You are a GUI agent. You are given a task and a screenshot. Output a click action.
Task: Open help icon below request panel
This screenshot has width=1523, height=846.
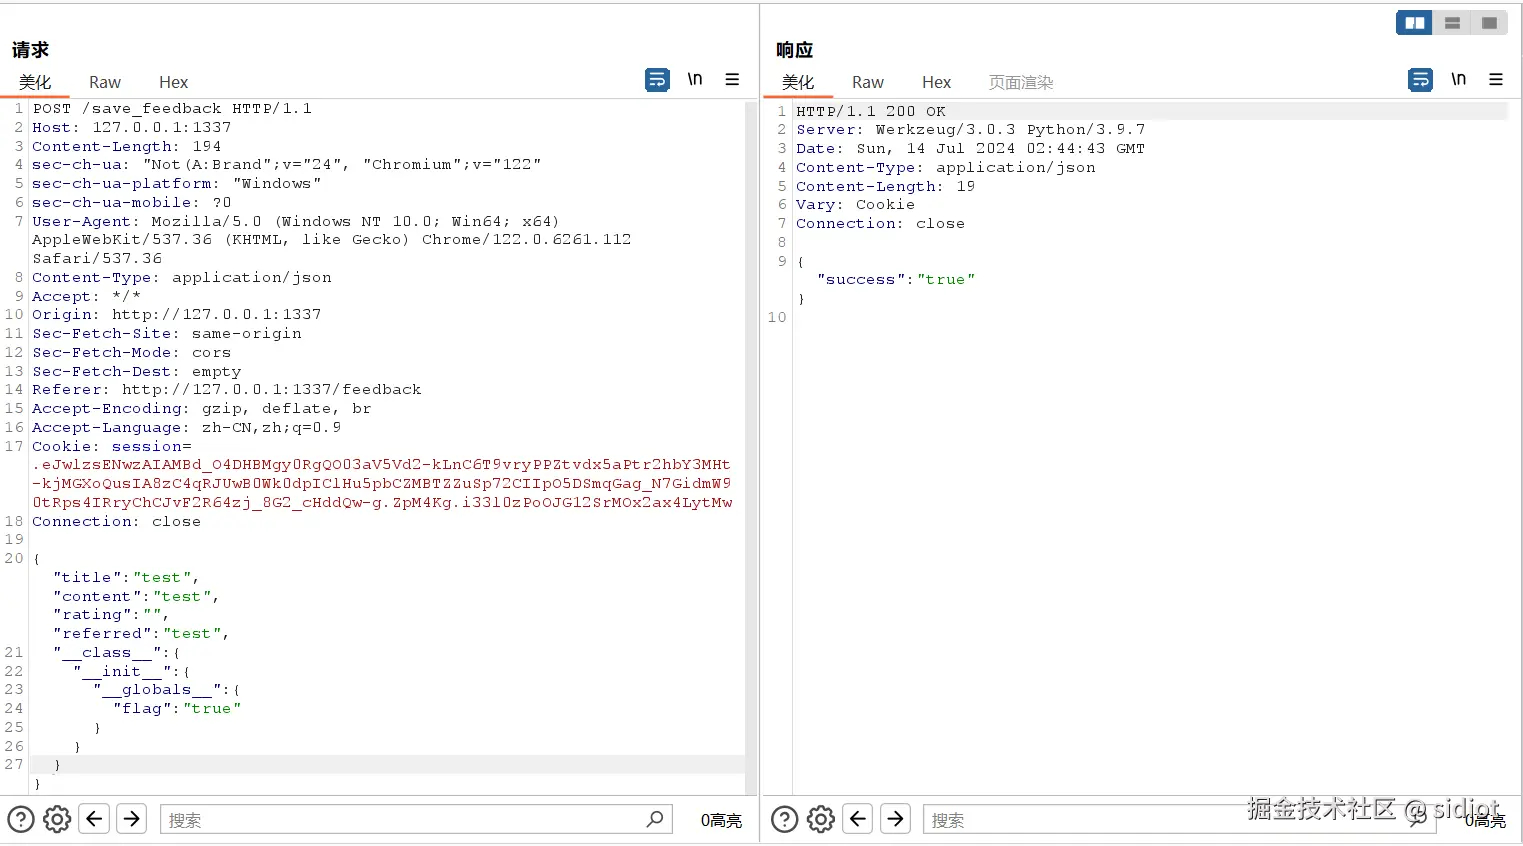click(x=21, y=820)
